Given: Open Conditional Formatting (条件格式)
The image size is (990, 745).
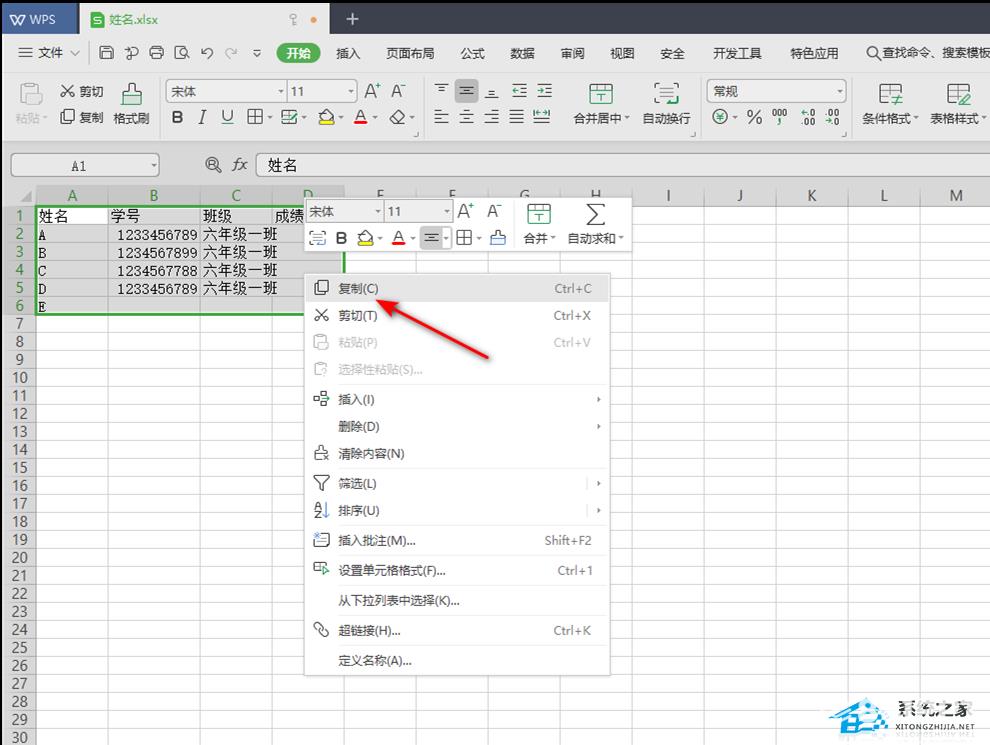Looking at the screenshot, I should [890, 104].
